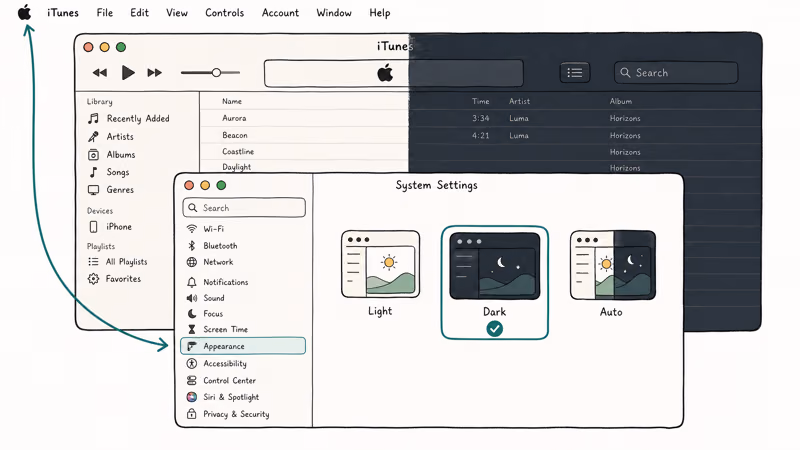
Task: Click the Albums icon in iTunes sidebar
Action: coord(93,154)
